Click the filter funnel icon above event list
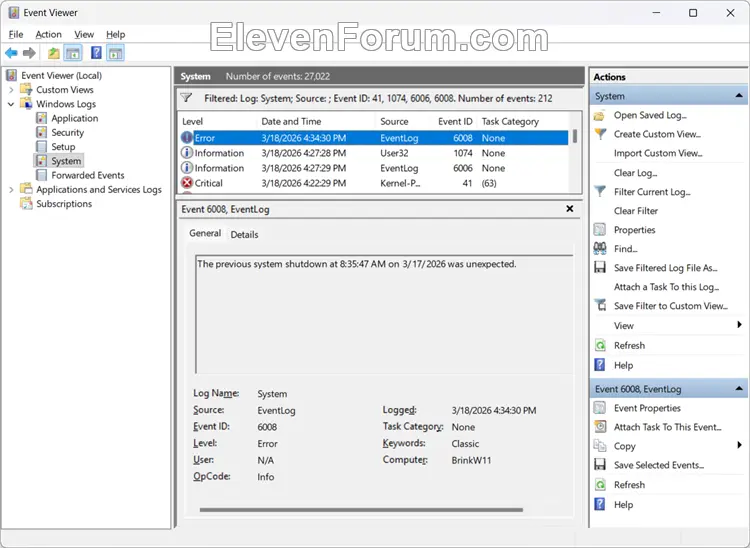 [x=187, y=98]
